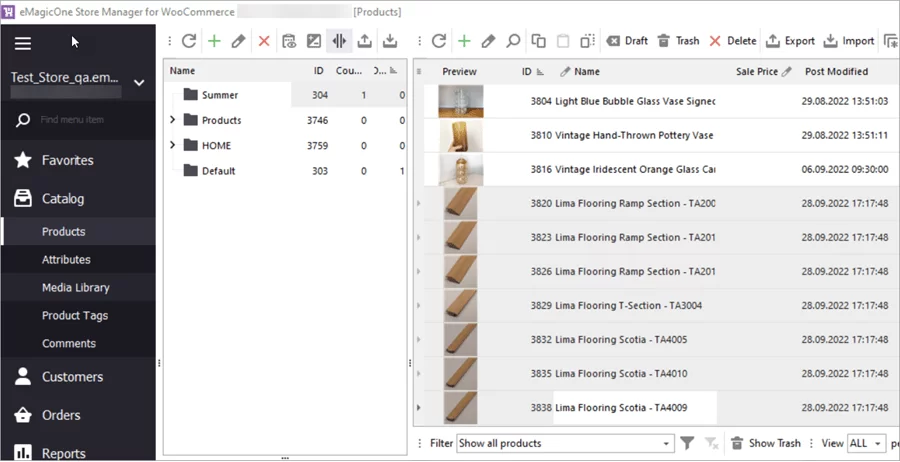Viewport: 900px width, 462px height.
Task: Click the Export button
Action: point(790,41)
